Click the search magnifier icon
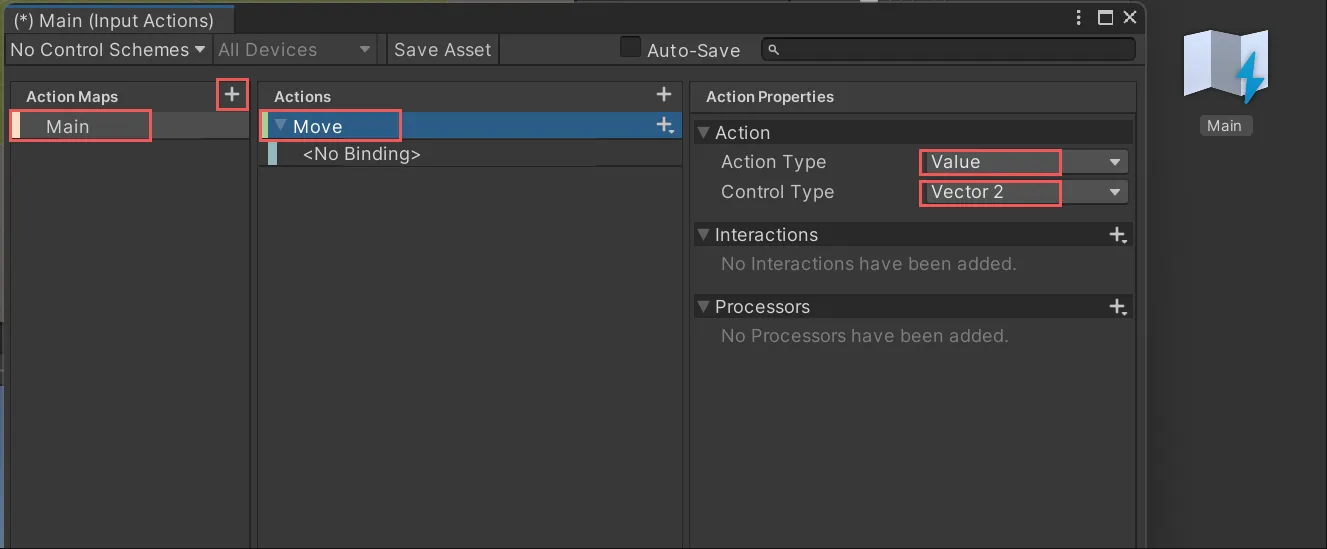This screenshot has width=1327, height=549. pyautogui.click(x=774, y=50)
